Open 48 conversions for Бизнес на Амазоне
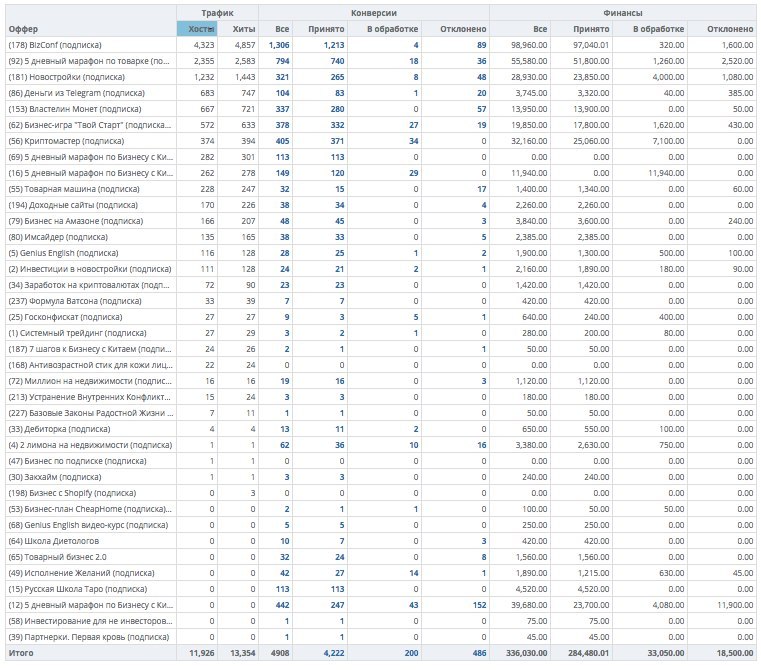 (285, 221)
